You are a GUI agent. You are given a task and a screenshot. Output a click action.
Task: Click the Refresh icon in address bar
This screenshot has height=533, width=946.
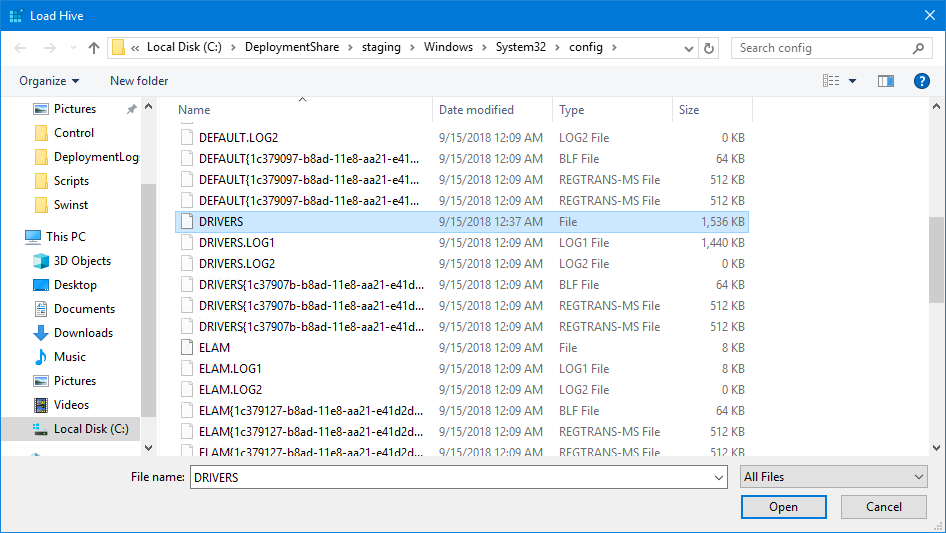pyautogui.click(x=709, y=48)
